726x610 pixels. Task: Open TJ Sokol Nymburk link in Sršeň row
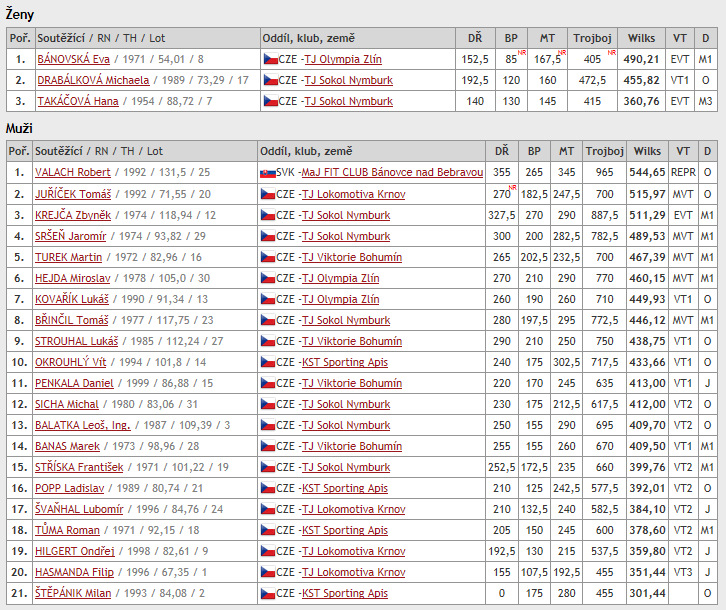[346, 236]
